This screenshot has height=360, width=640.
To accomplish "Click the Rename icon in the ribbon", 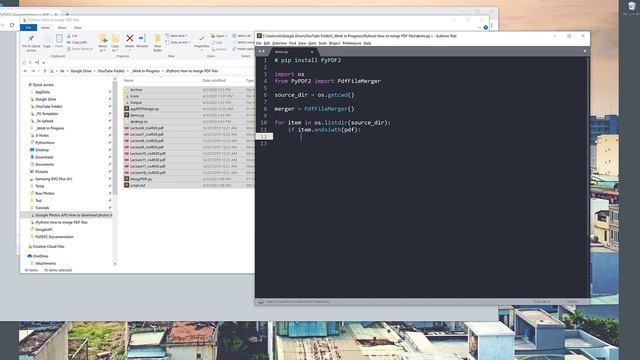I will (x=142, y=41).
